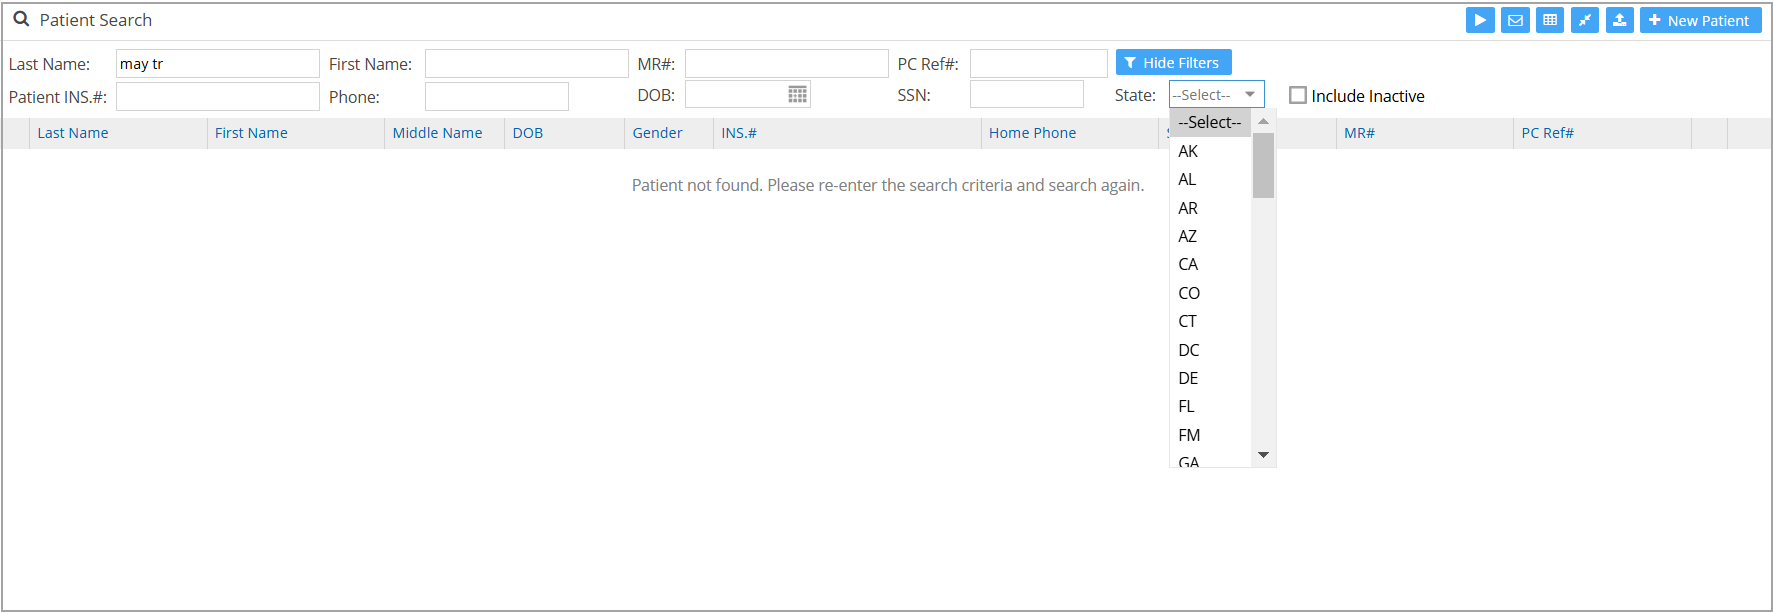
Task: Click the State list scrollbar down arrow
Action: coord(1263,455)
